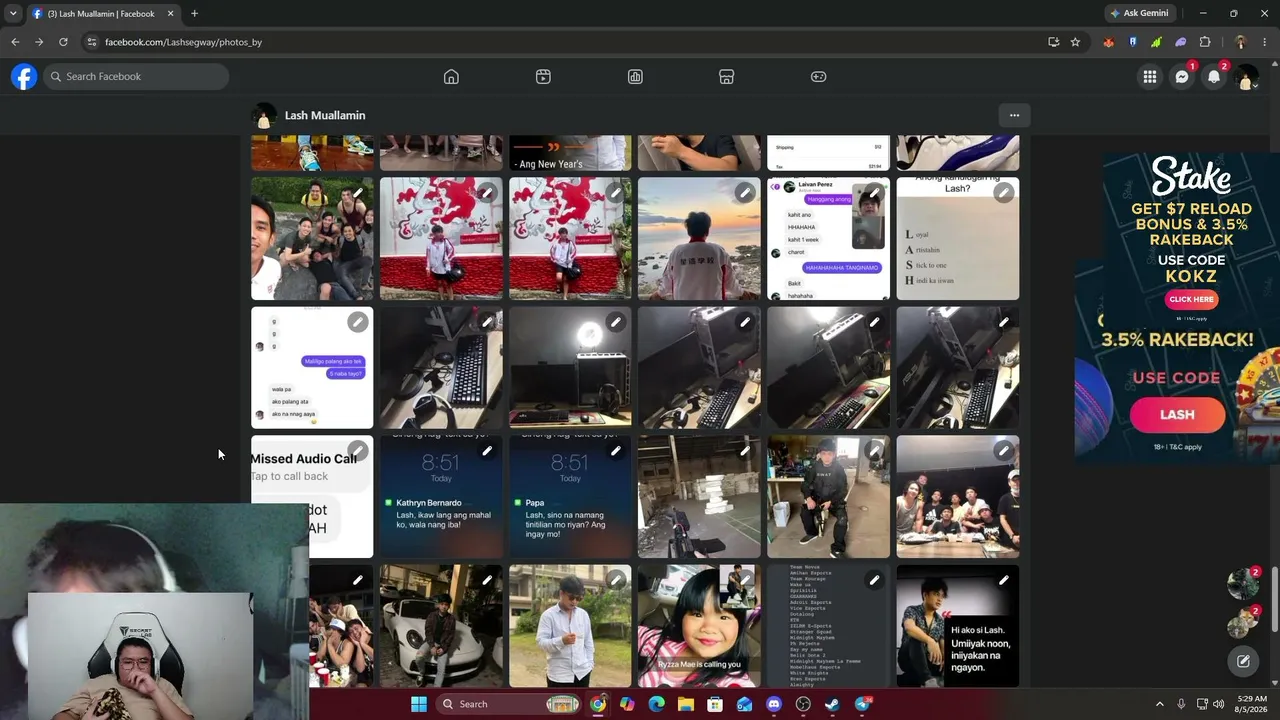Switch to the Lash Muallamin Facebook tab

[102, 14]
